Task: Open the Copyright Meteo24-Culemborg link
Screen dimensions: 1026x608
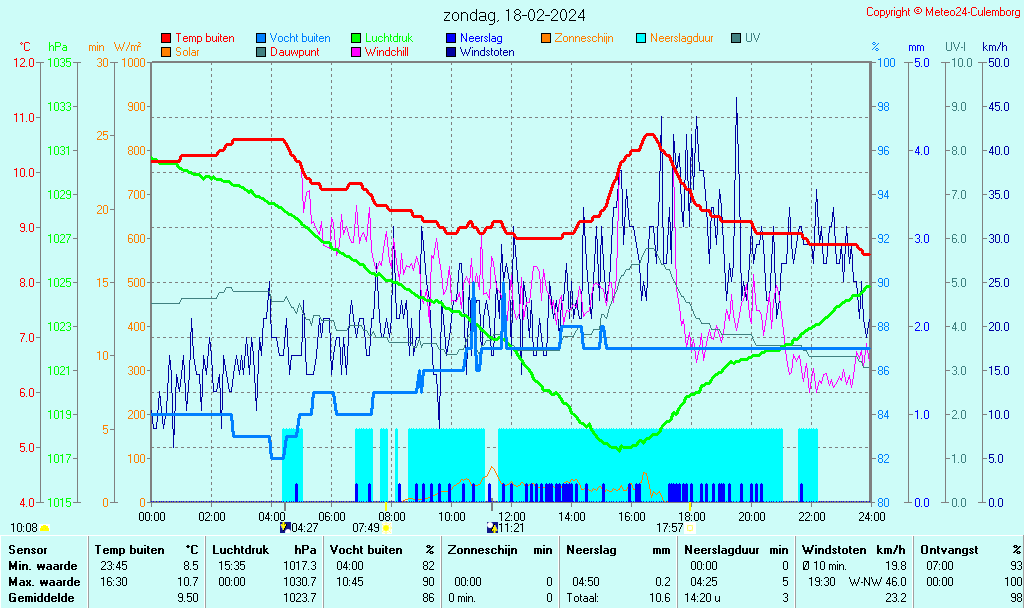Action: point(944,12)
